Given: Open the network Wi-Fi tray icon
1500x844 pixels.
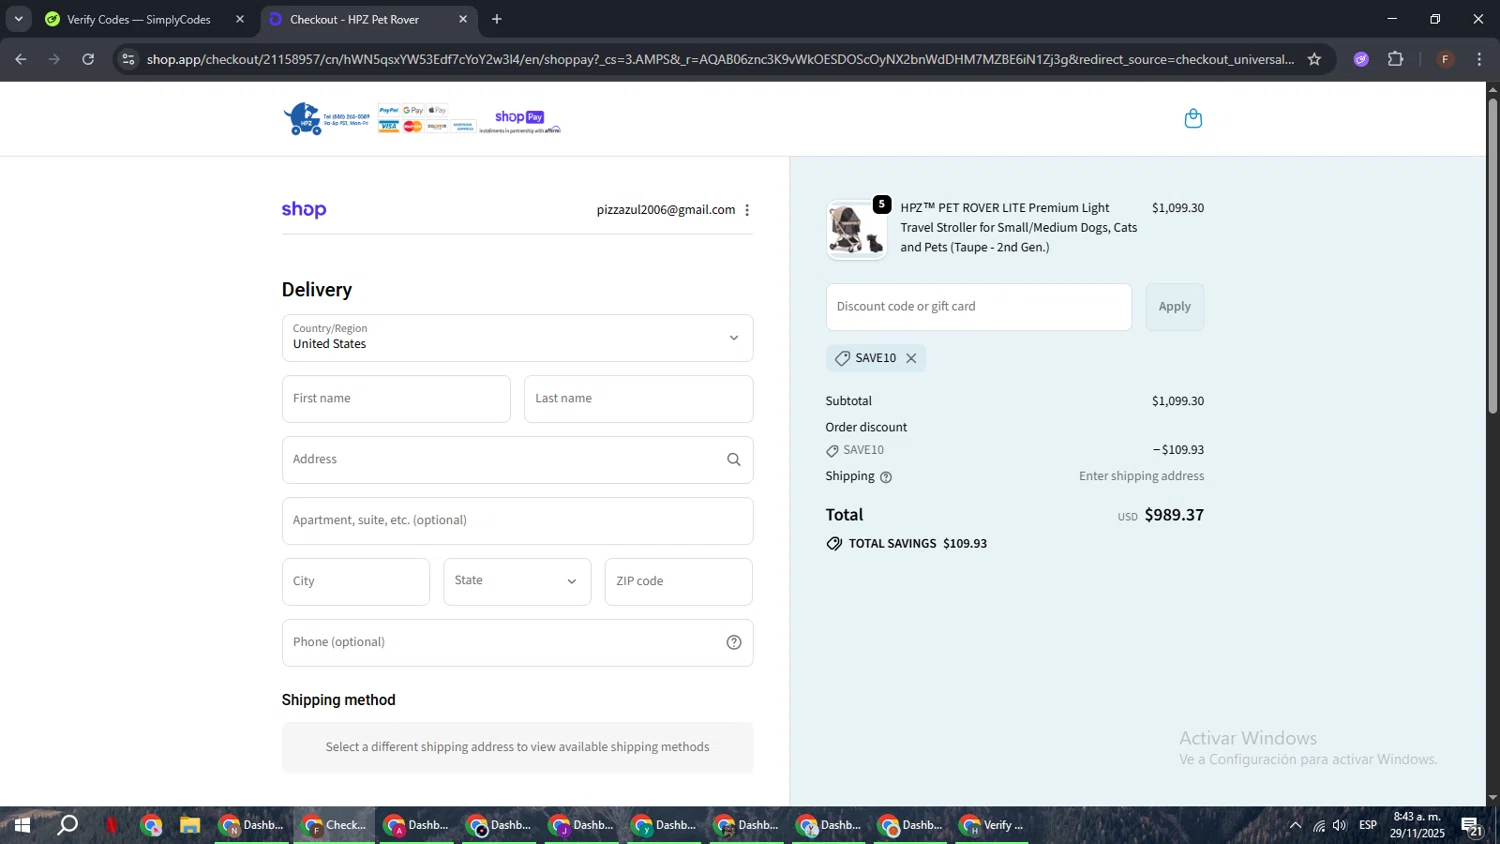Looking at the screenshot, I should (x=1318, y=826).
